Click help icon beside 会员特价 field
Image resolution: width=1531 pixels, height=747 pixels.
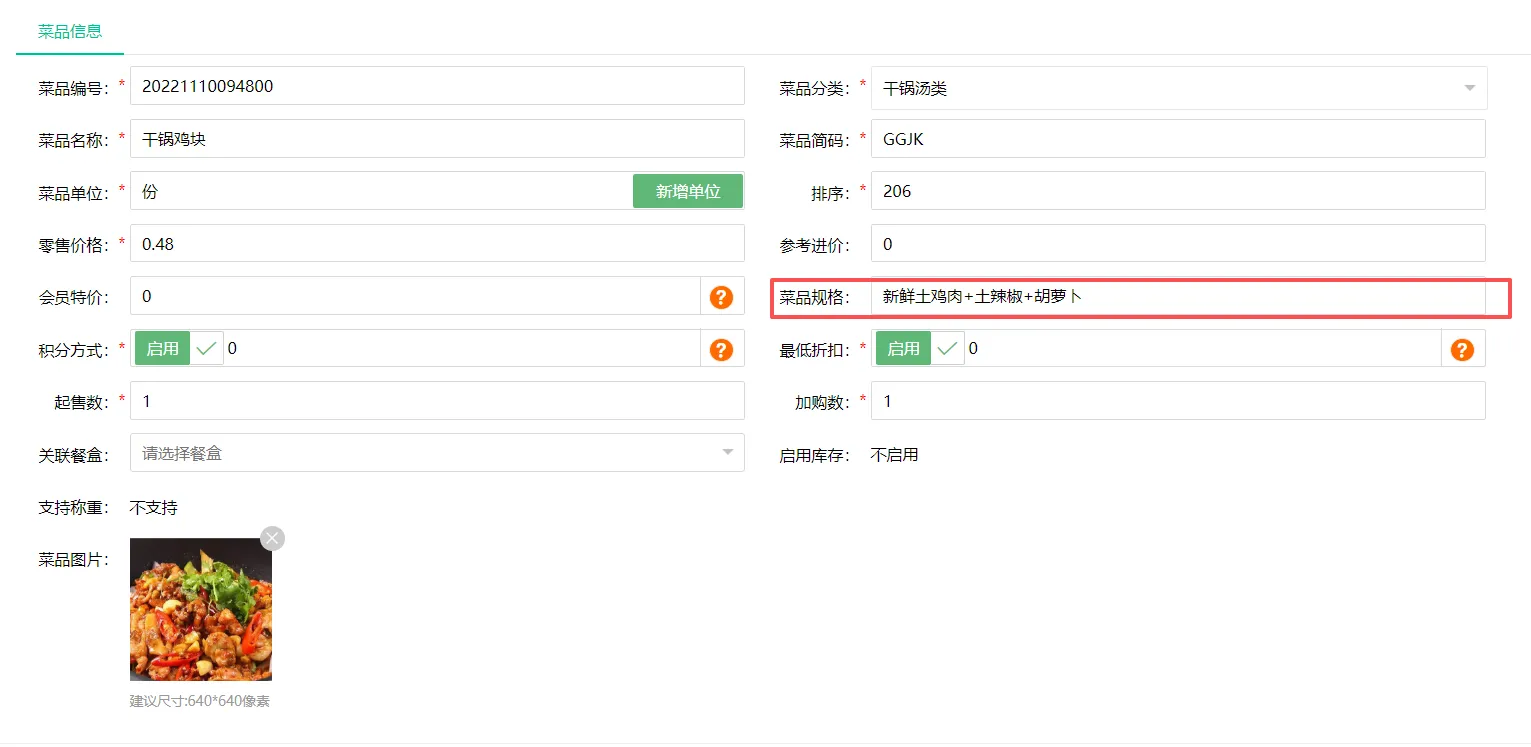(721, 297)
